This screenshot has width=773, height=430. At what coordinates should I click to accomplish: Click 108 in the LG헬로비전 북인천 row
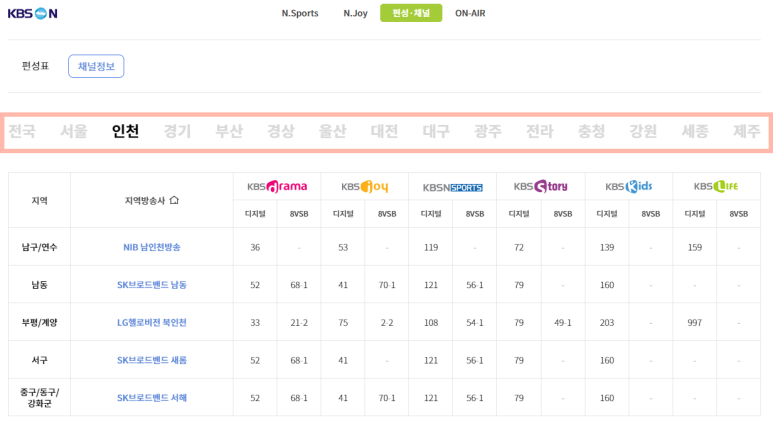coord(431,322)
